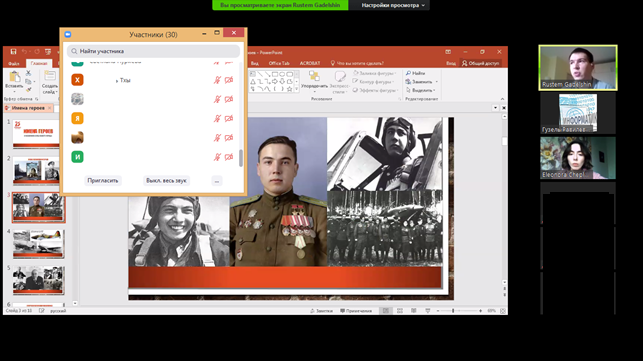The image size is (643, 361).
Task: Switch to Slide Sorter view icon
Action: click(400, 311)
